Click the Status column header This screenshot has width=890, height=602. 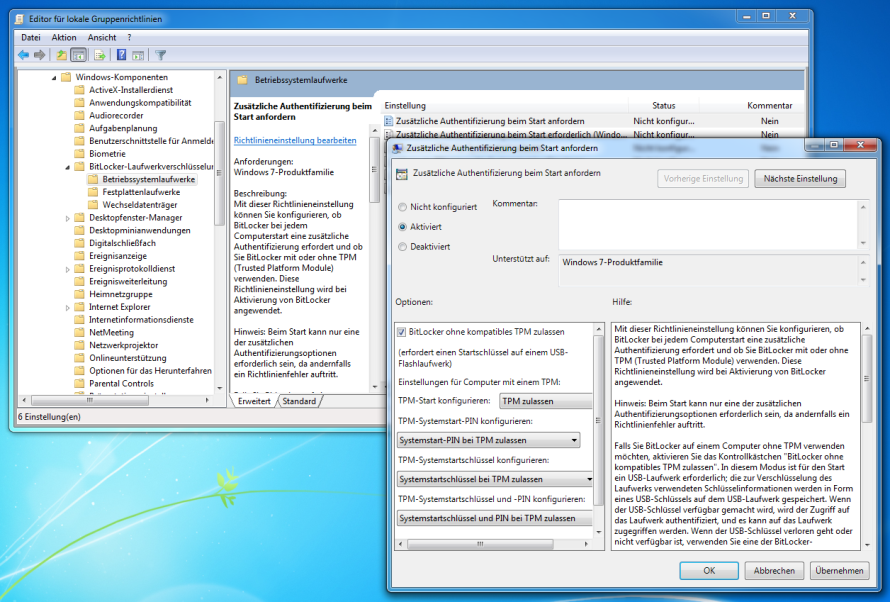coord(664,106)
